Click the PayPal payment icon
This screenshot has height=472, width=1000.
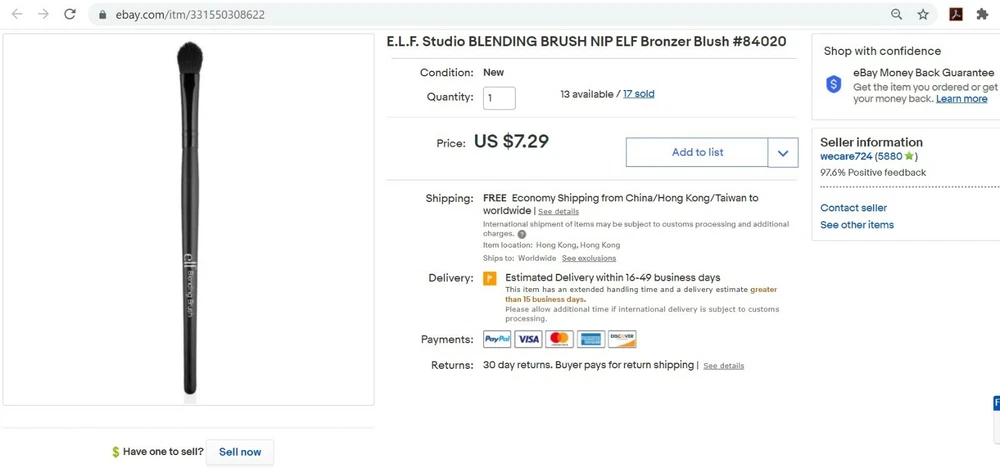(x=497, y=339)
